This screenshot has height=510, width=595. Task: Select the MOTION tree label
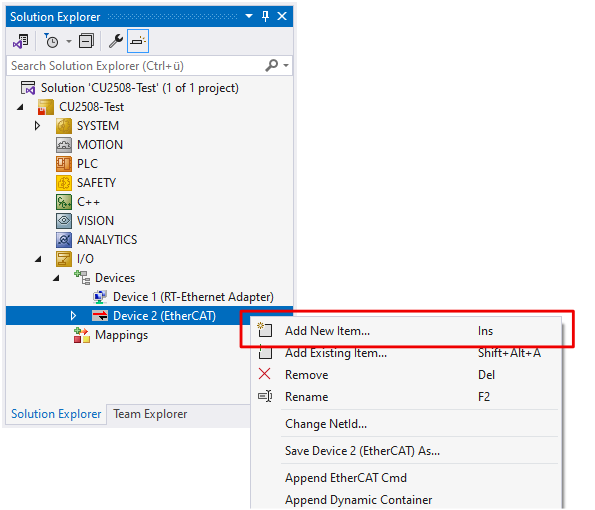(x=100, y=145)
